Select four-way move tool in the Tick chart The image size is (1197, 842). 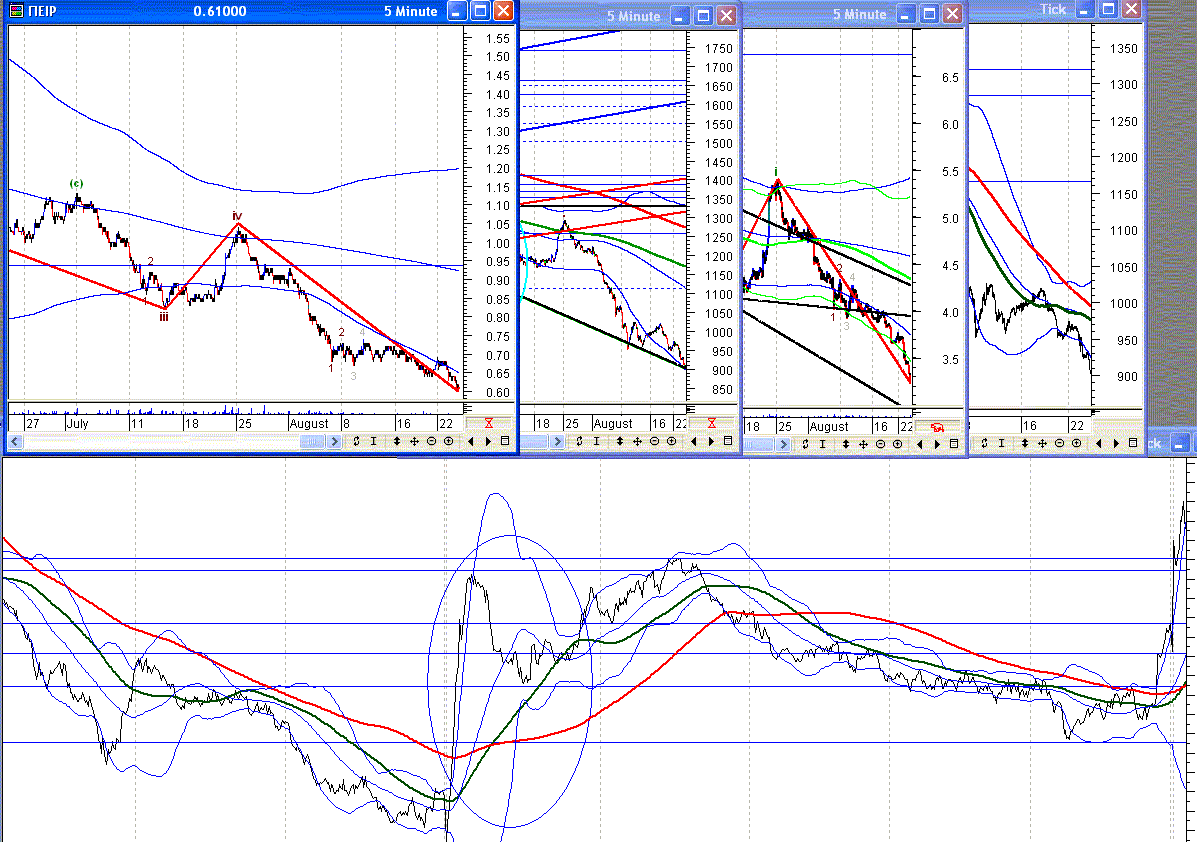[1042, 443]
